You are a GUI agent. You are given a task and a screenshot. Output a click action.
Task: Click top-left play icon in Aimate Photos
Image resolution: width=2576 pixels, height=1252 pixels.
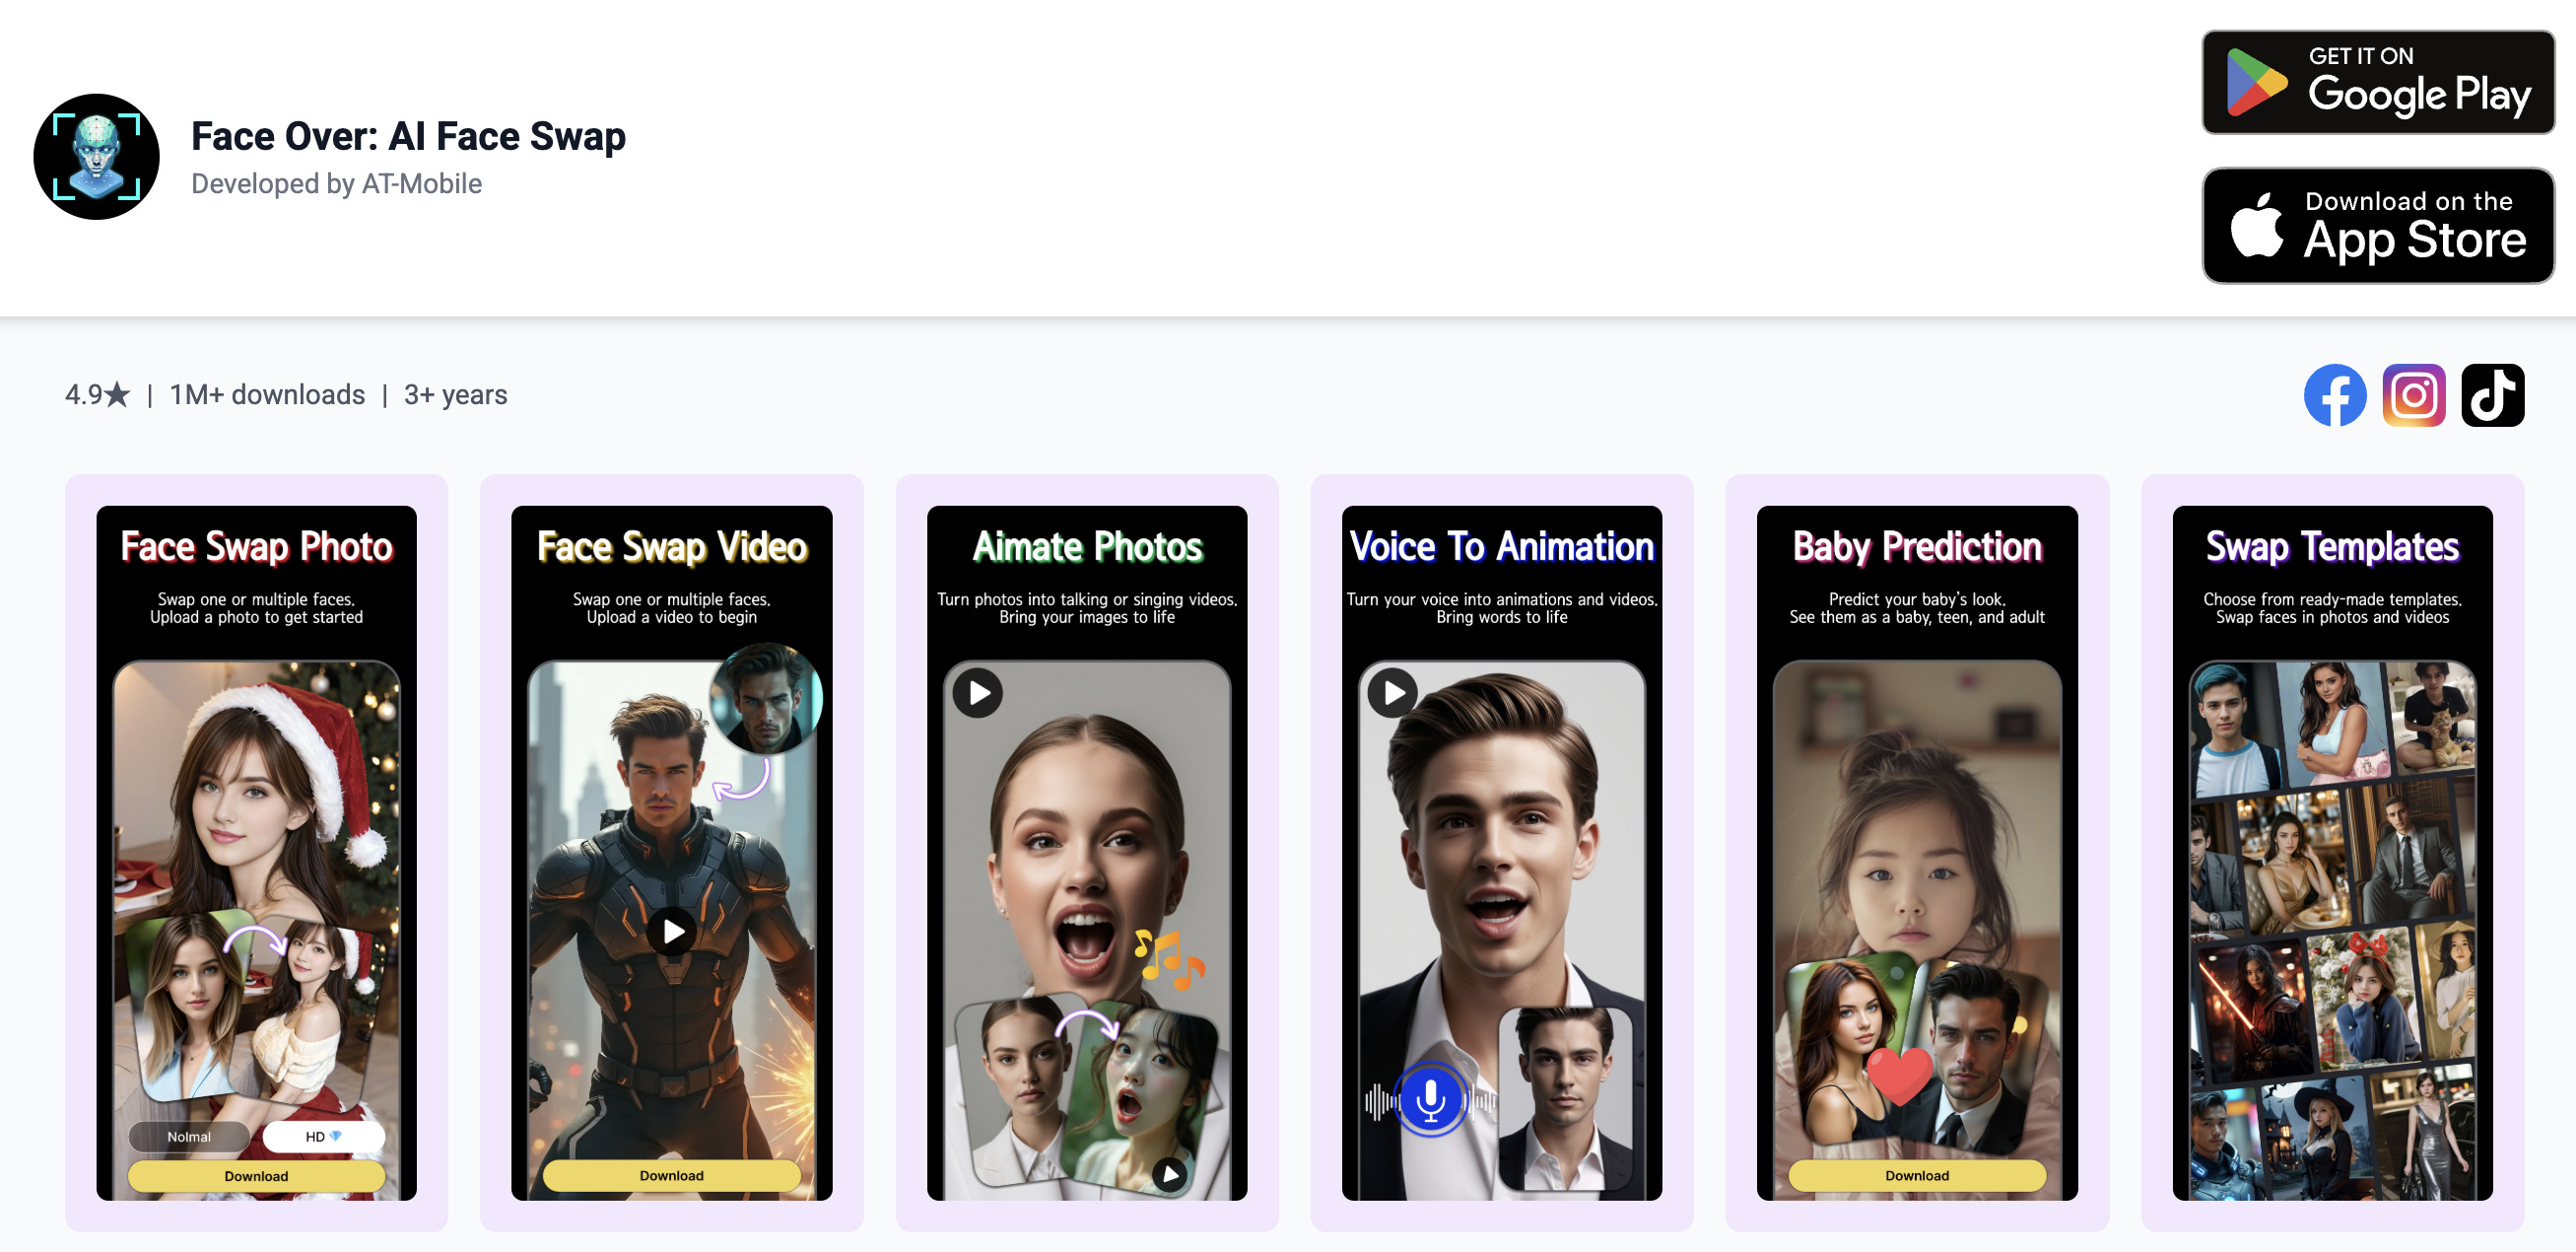click(x=978, y=693)
